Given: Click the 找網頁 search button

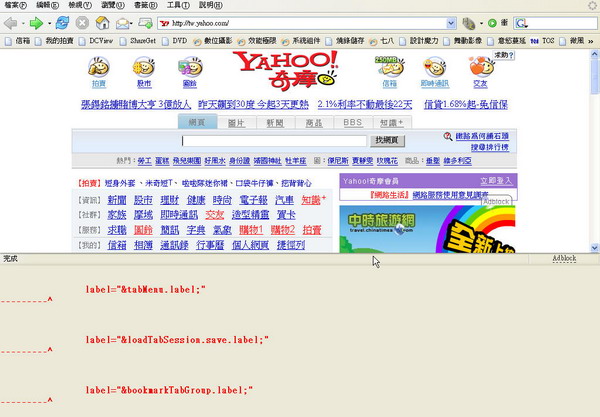Looking at the screenshot, I should pos(387,140).
